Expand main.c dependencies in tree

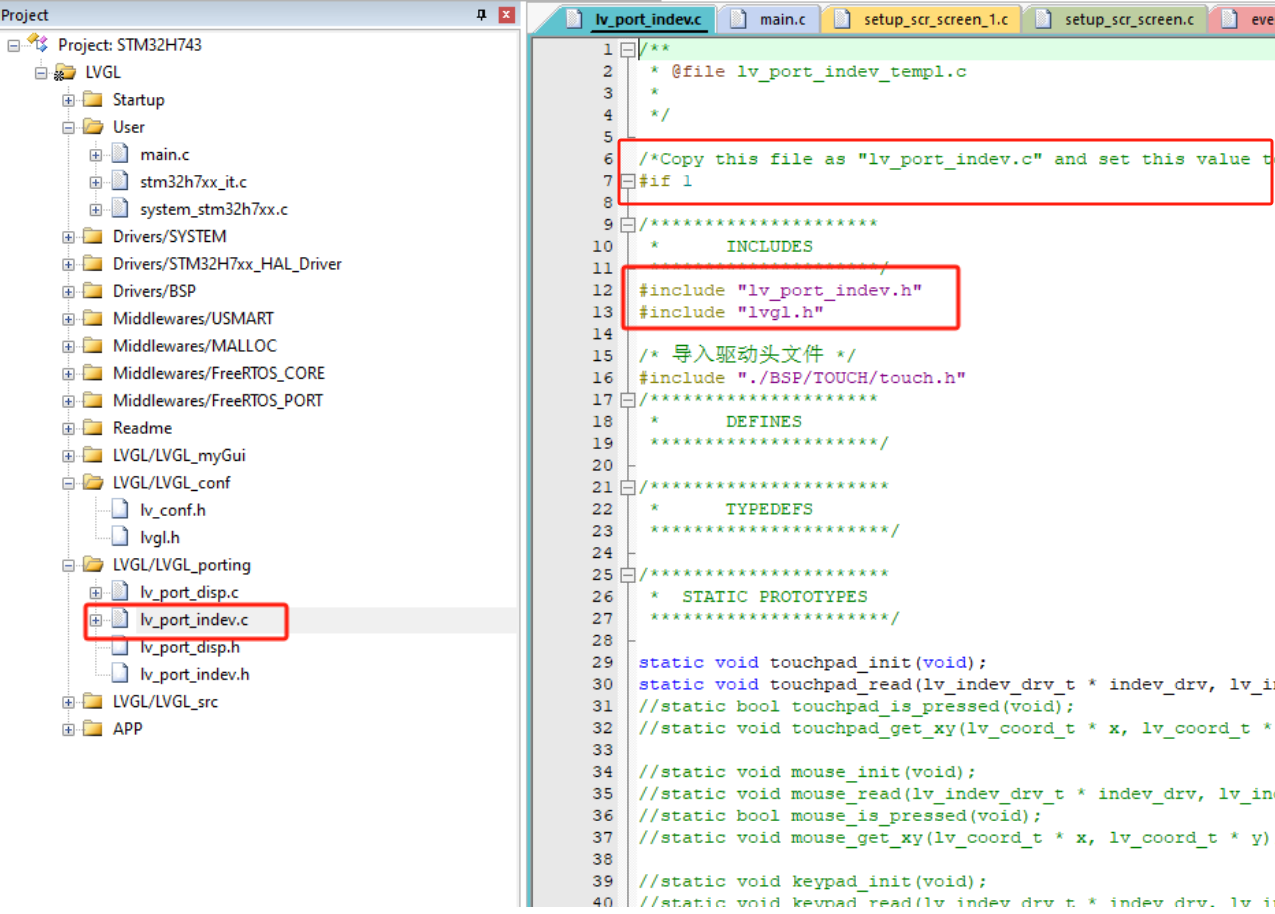(96, 155)
